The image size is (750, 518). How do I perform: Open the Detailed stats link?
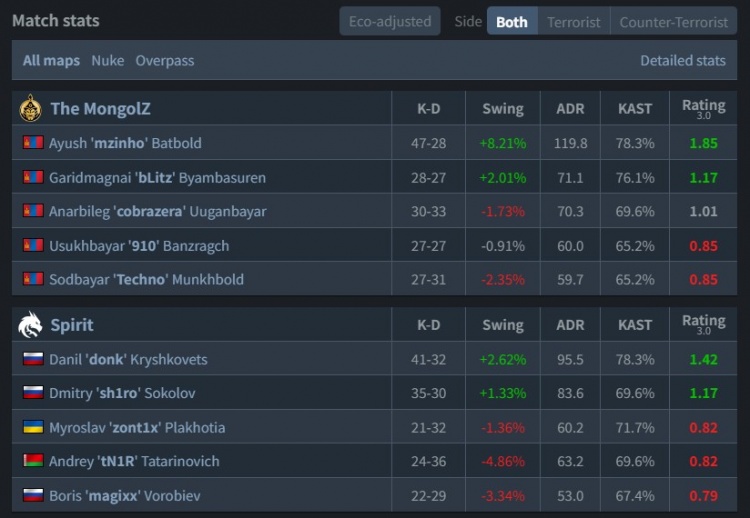683,60
